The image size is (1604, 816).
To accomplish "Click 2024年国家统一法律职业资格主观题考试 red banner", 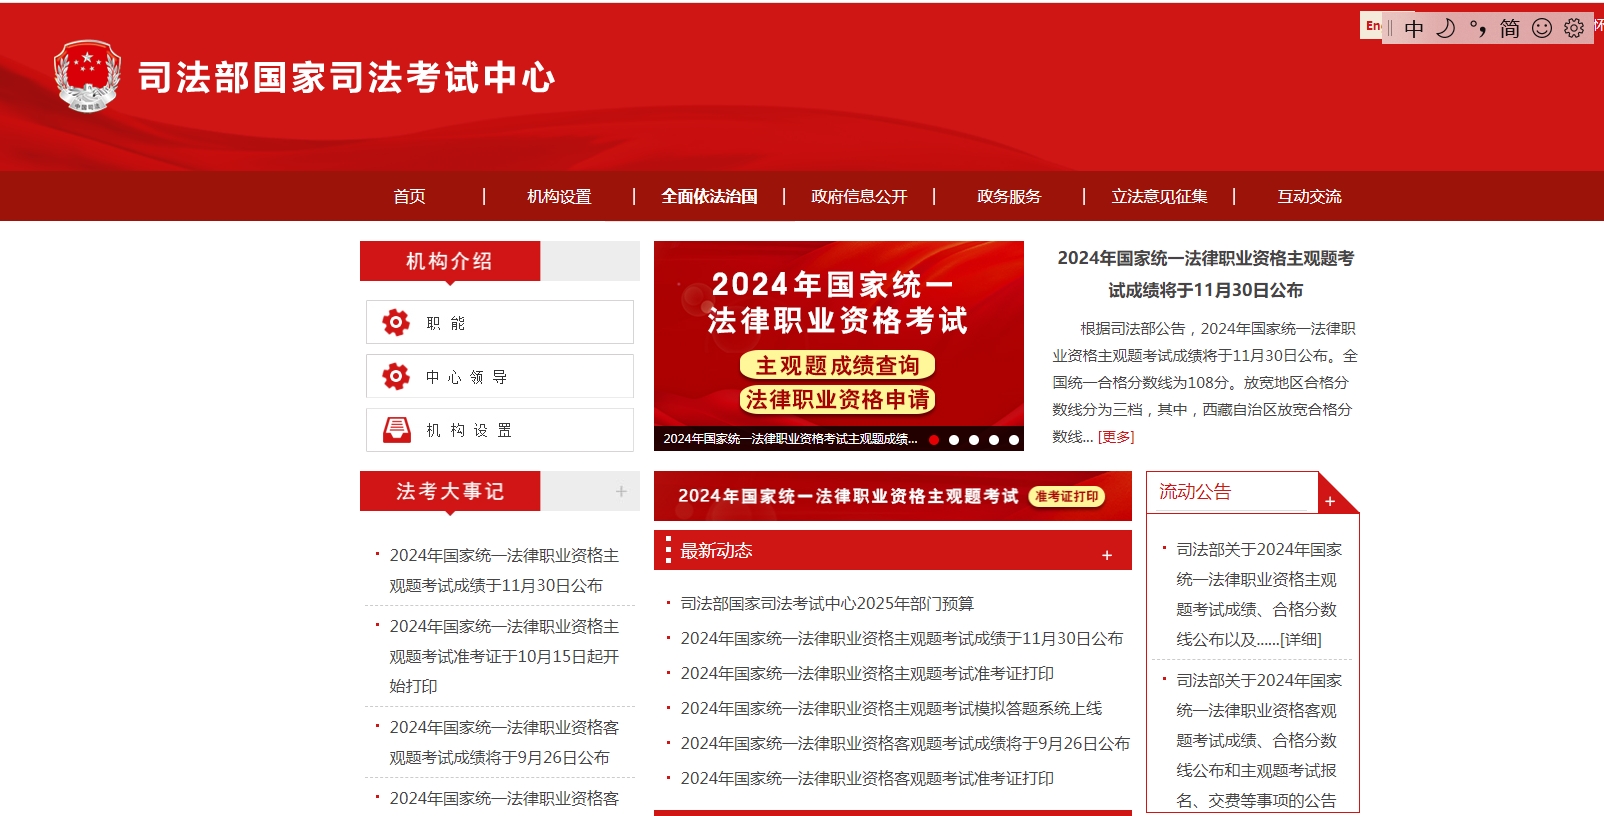I will (892, 496).
